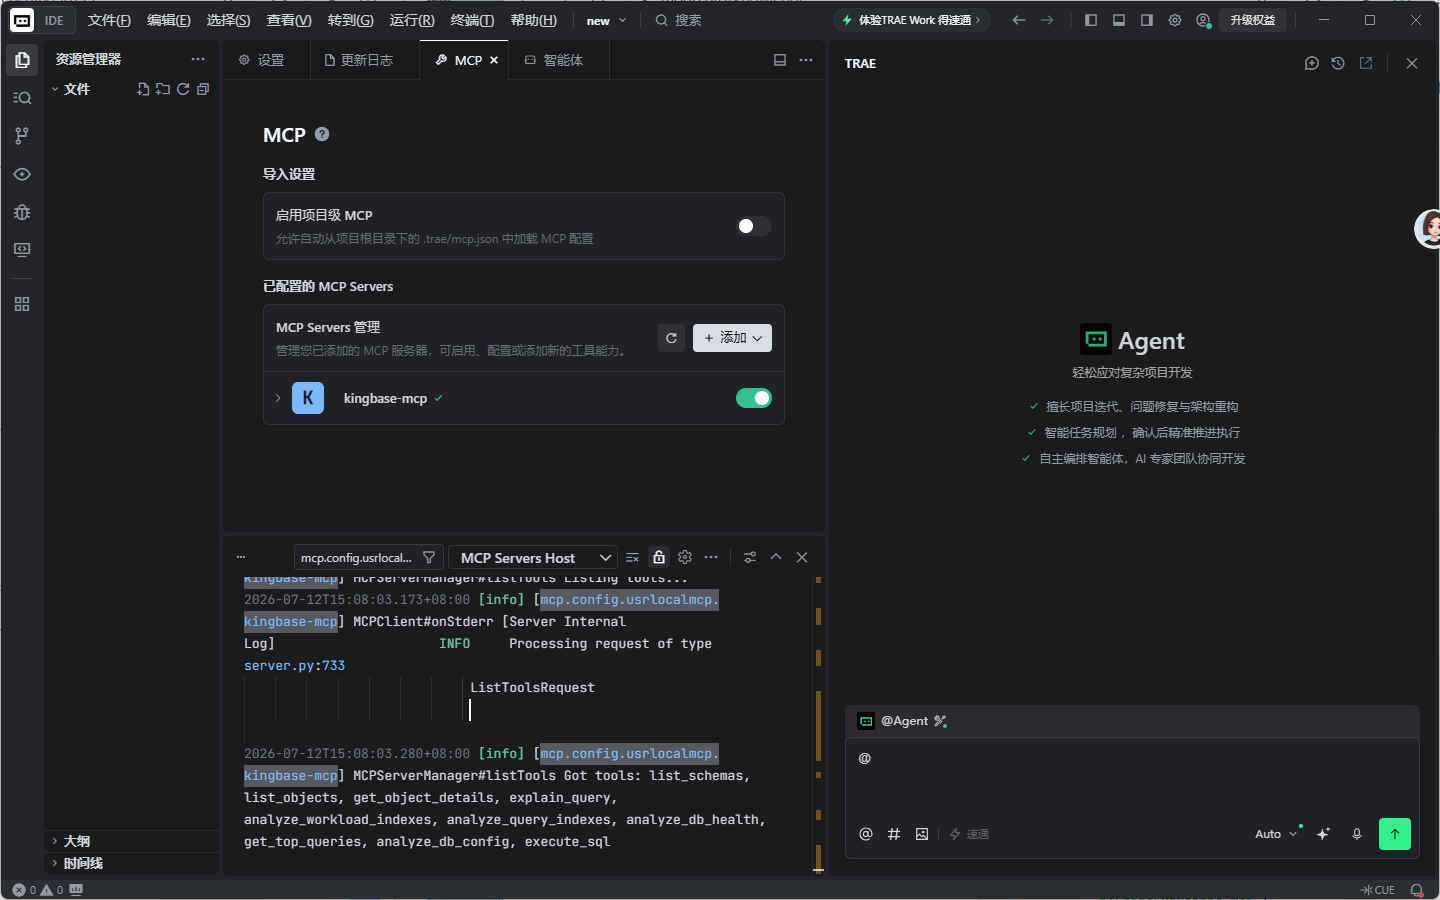Image resolution: width=1440 pixels, height=900 pixels.
Task: Open the remote monitor icon in the activity bar
Action: pos(22,250)
